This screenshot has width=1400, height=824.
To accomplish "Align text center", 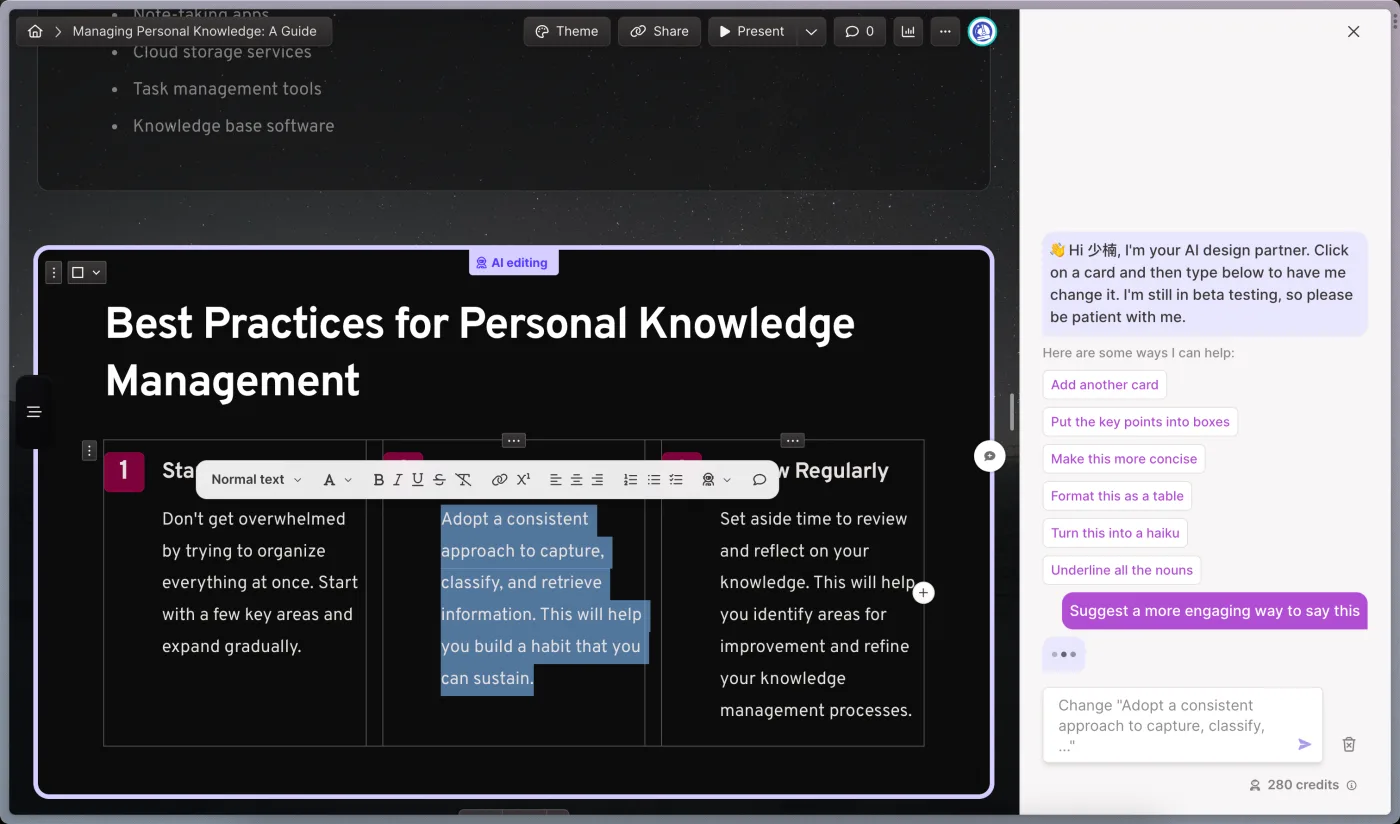I will tap(577, 480).
